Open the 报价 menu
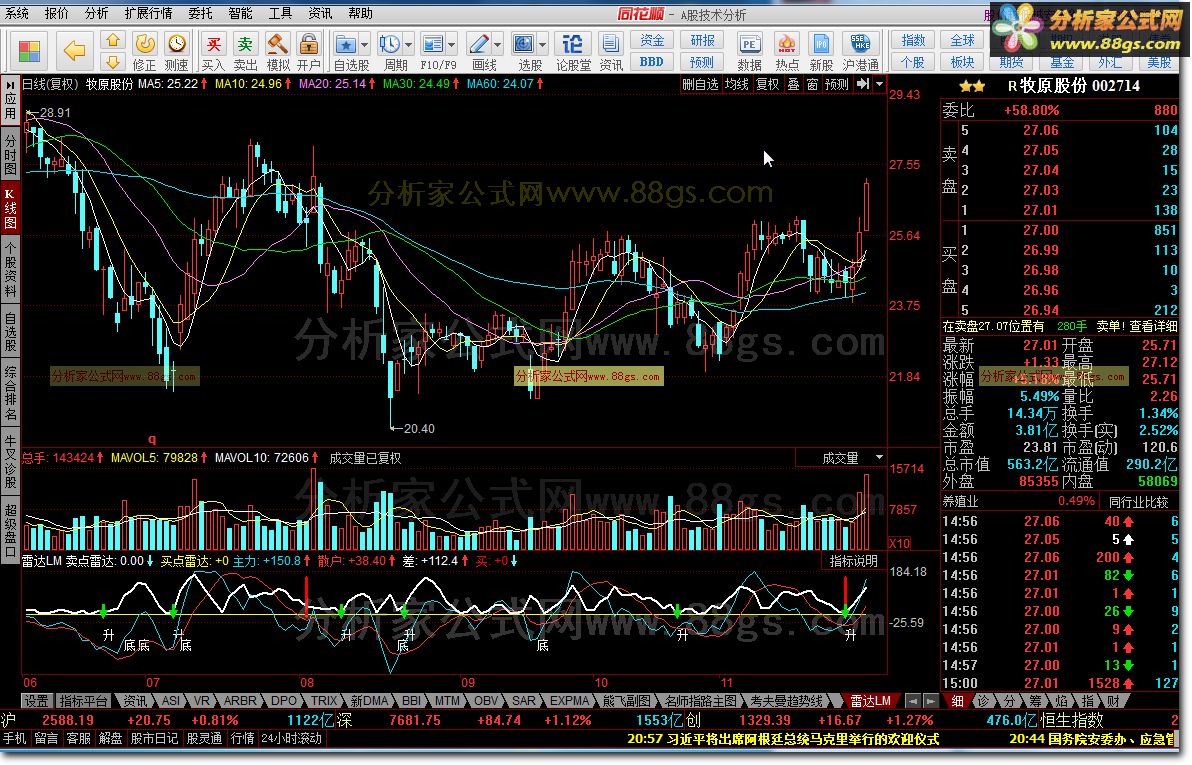 point(56,14)
